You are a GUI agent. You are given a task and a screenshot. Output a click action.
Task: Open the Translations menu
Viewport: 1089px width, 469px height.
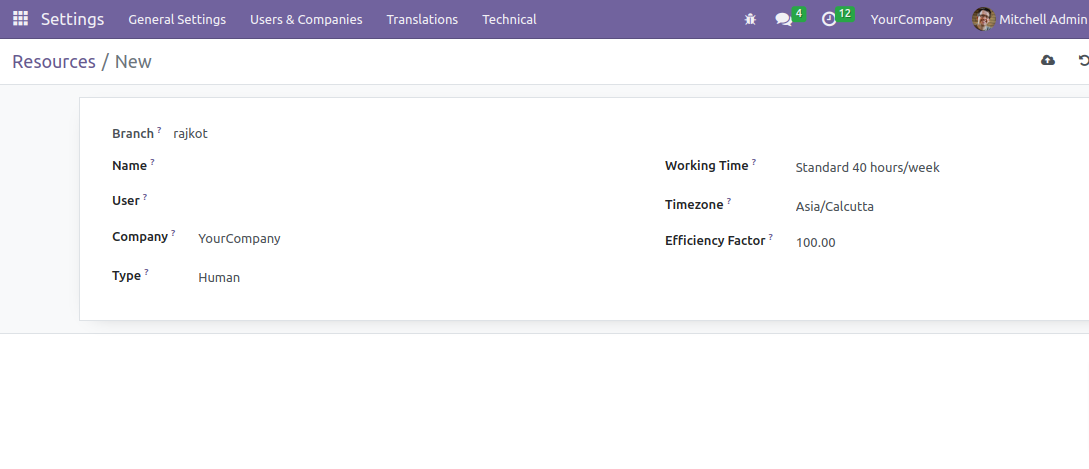click(x=422, y=19)
